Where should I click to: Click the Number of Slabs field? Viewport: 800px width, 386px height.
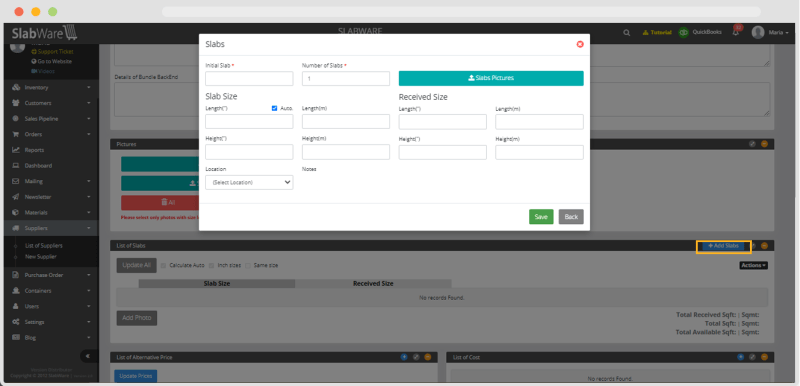(346, 79)
